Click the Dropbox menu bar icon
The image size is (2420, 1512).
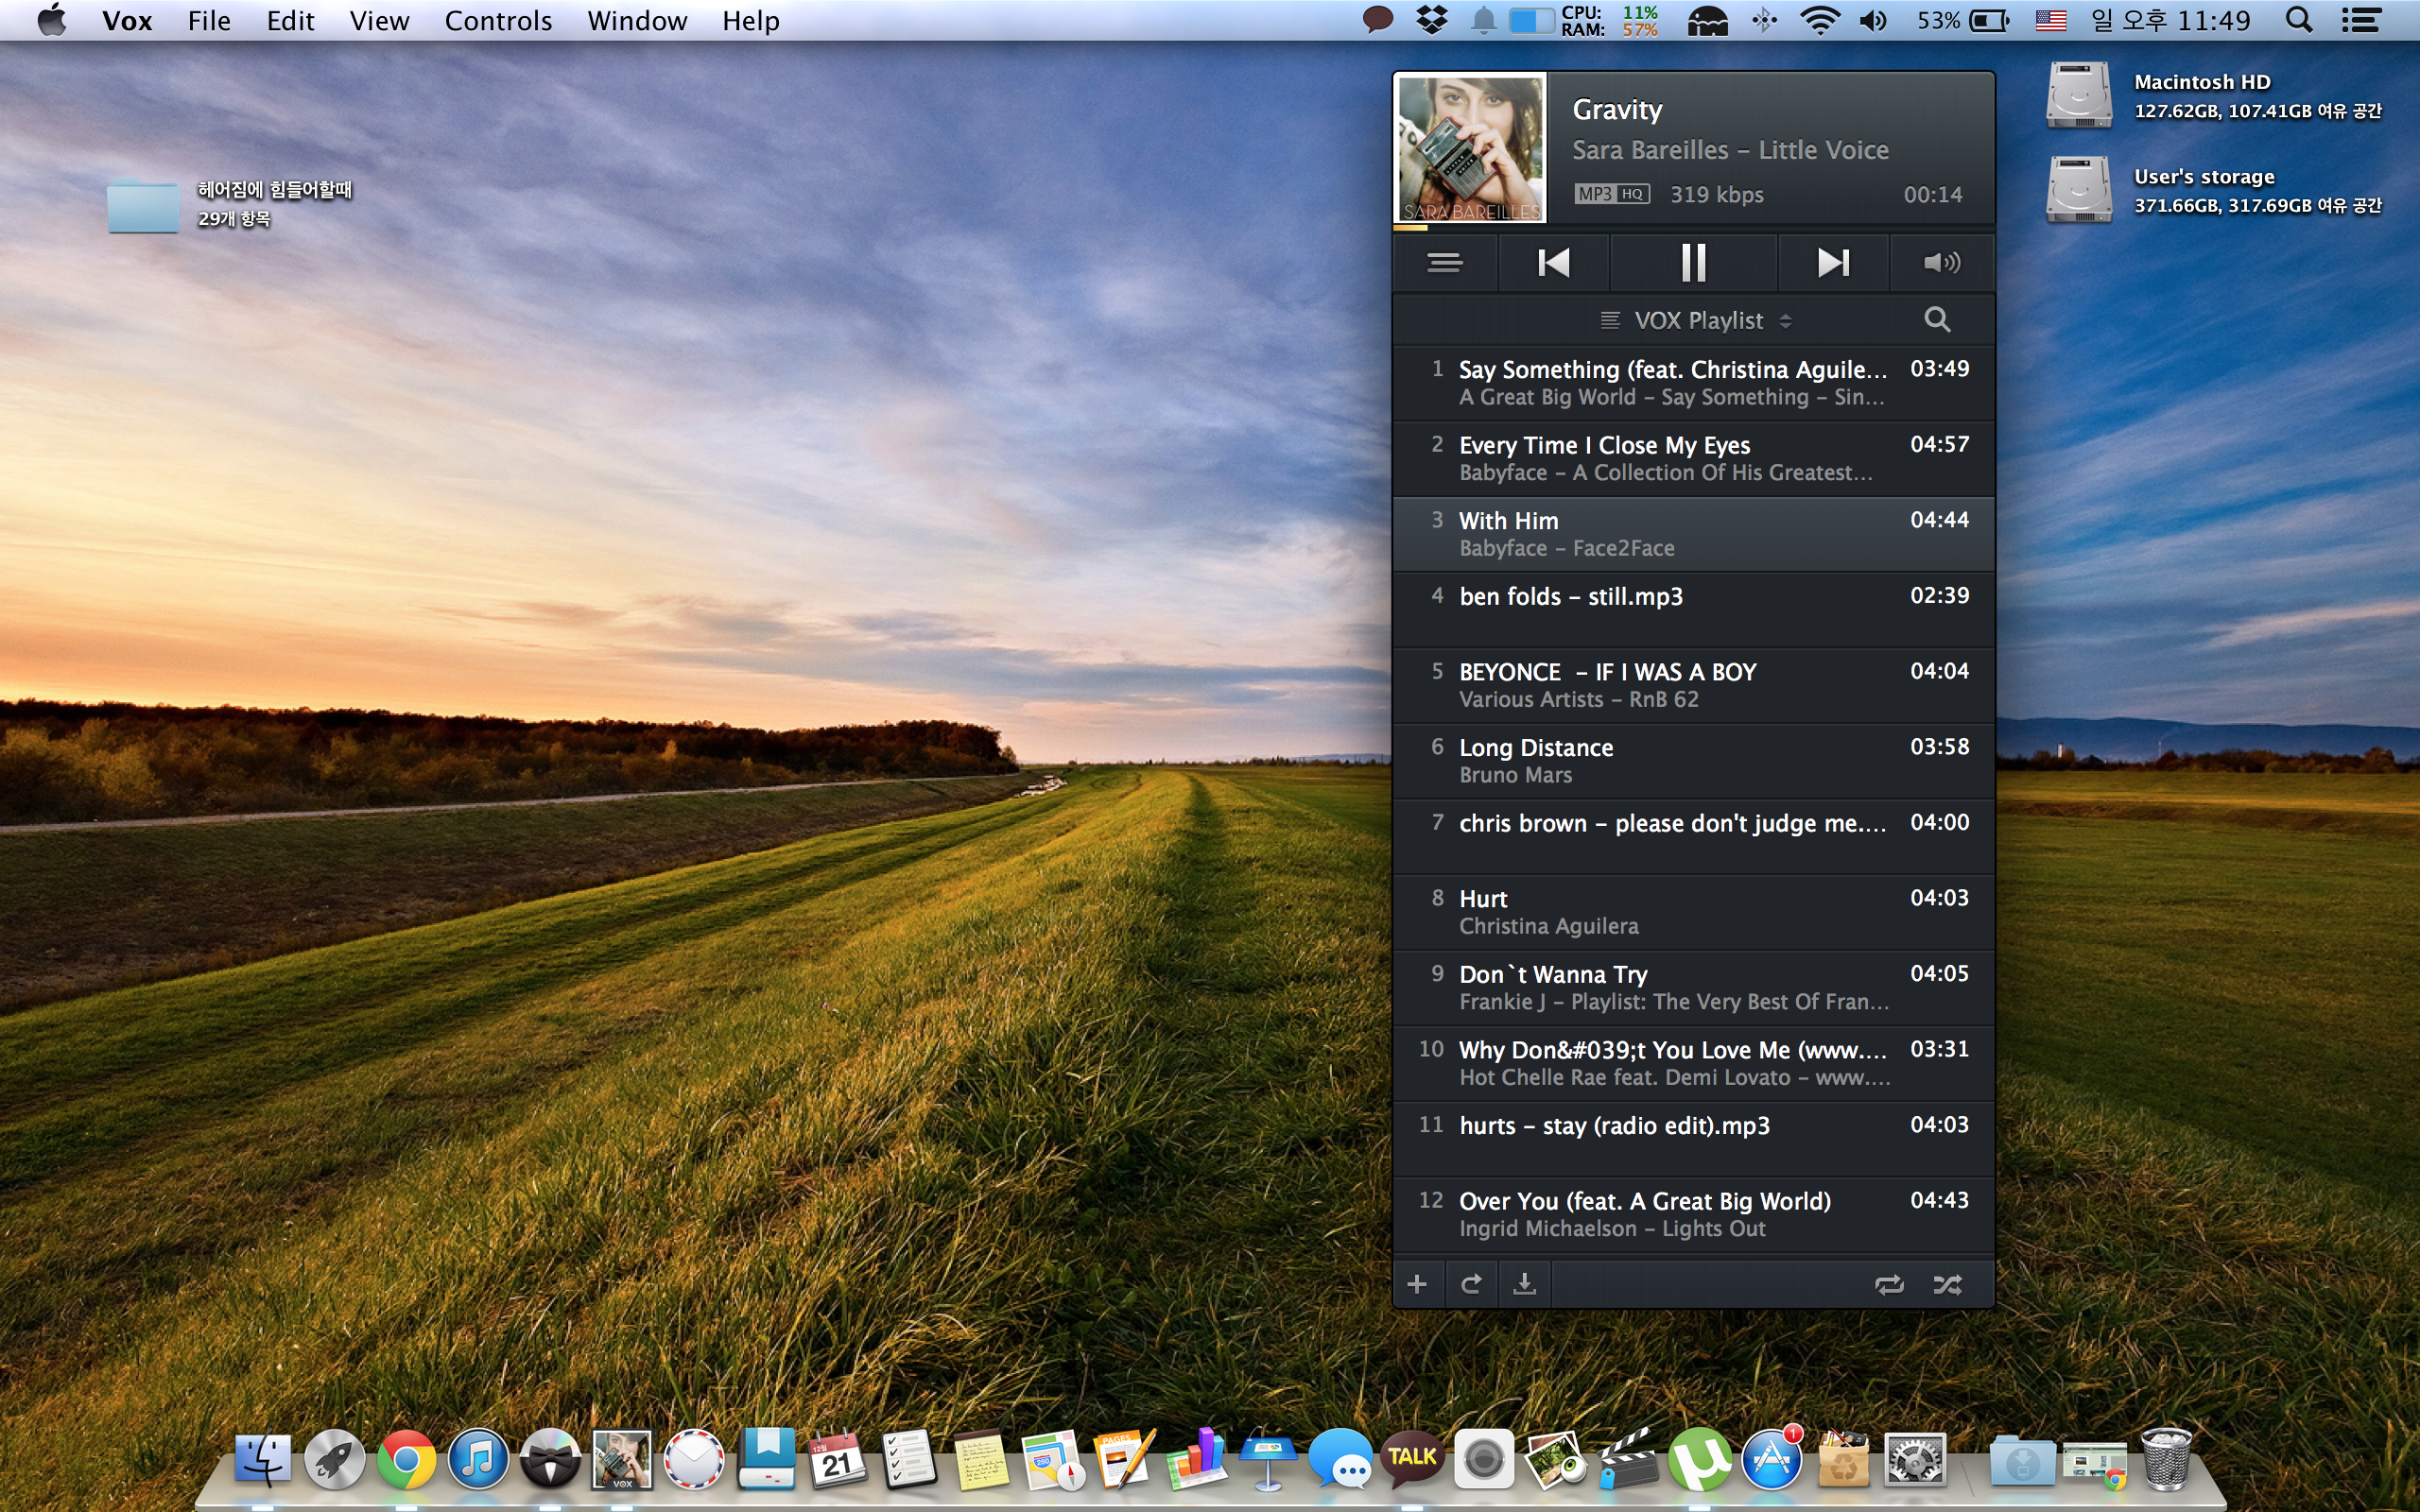(x=1432, y=20)
